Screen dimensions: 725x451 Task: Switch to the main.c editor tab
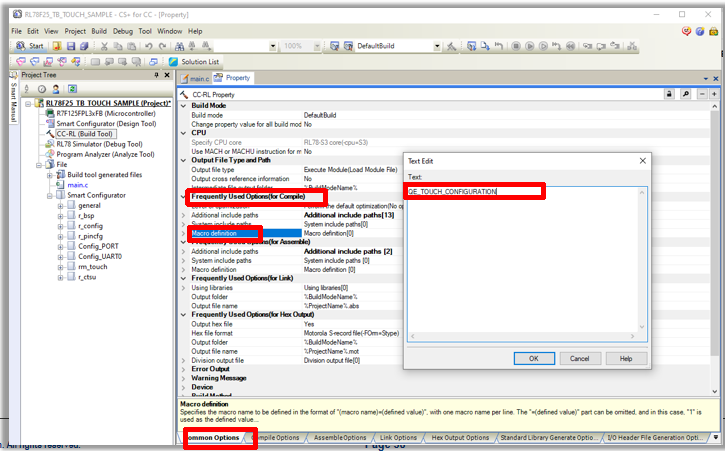tap(199, 77)
